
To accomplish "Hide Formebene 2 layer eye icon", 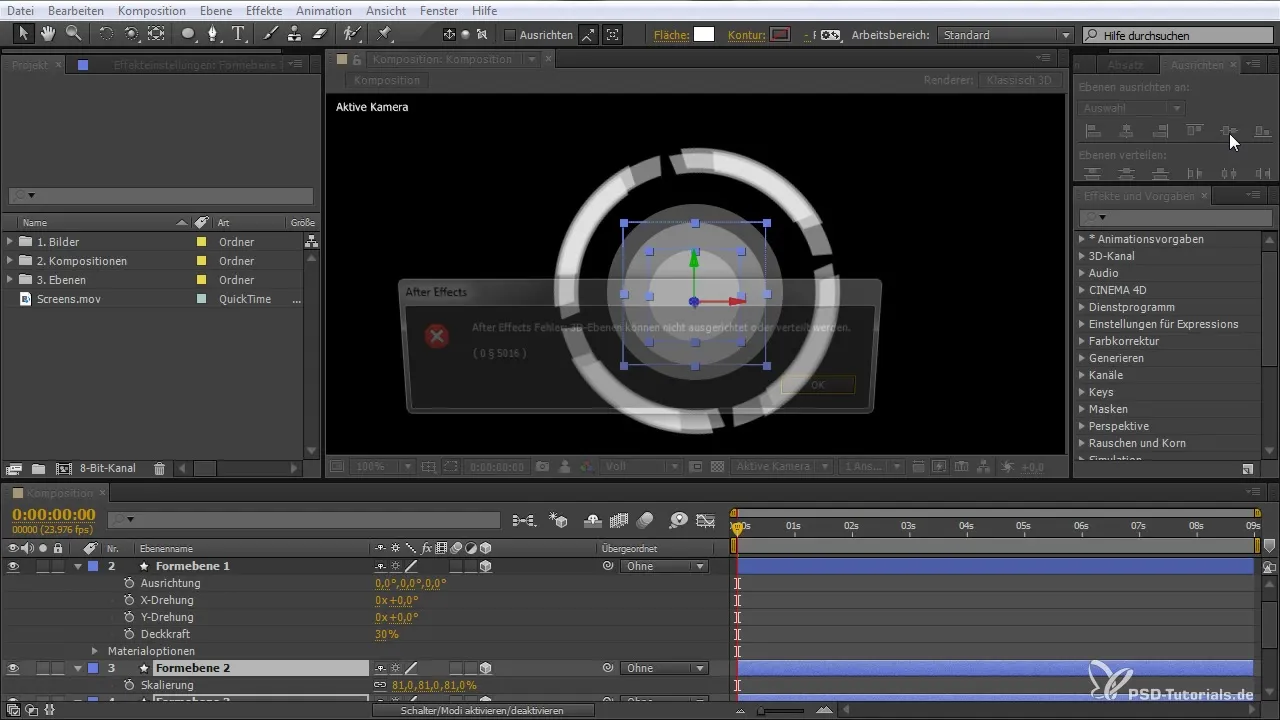I will tap(13, 668).
